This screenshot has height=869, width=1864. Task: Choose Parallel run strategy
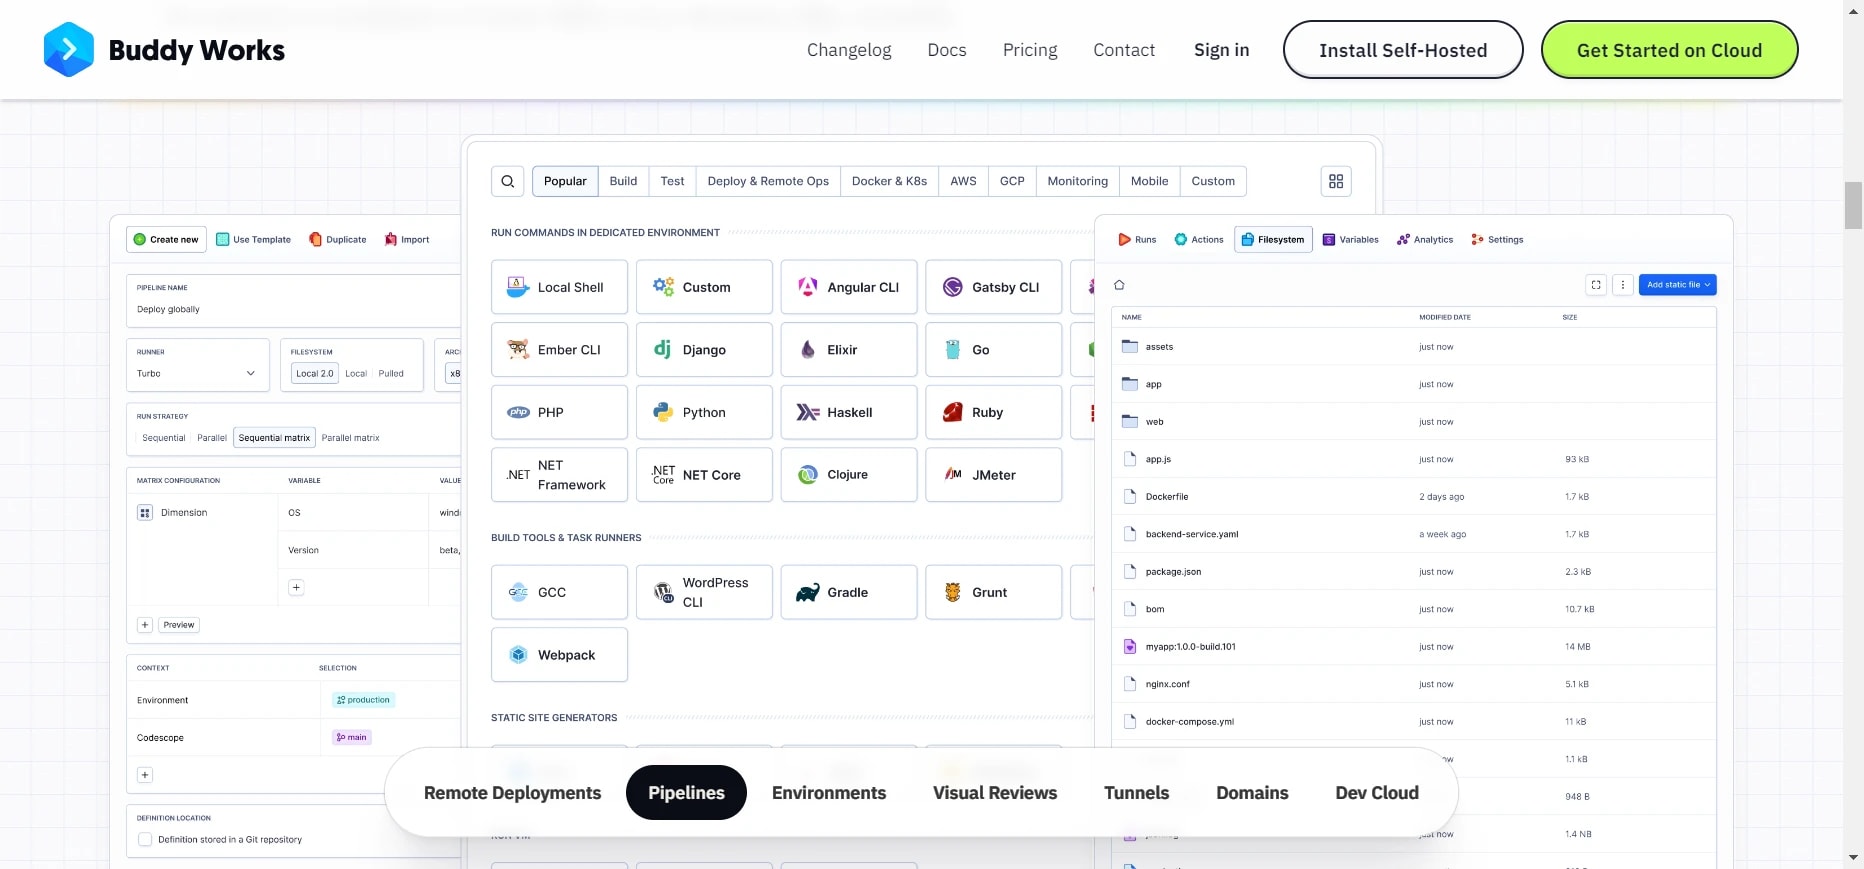(x=212, y=438)
